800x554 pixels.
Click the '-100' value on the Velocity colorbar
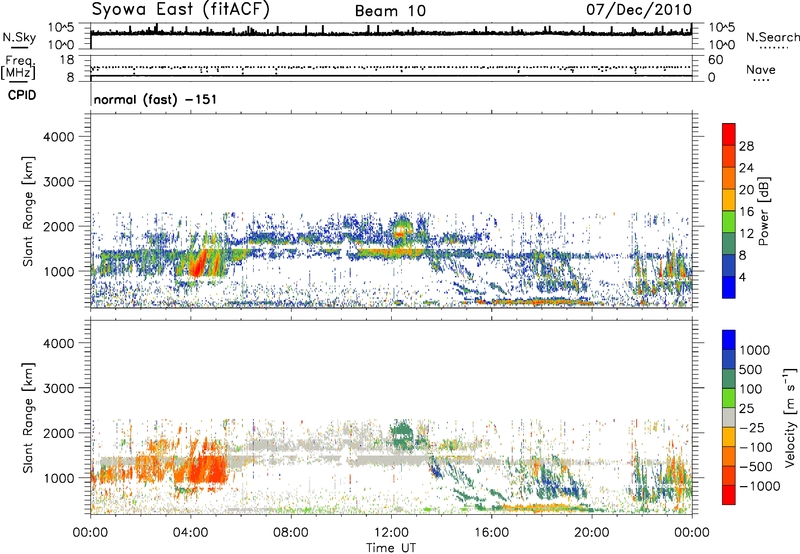pos(756,447)
